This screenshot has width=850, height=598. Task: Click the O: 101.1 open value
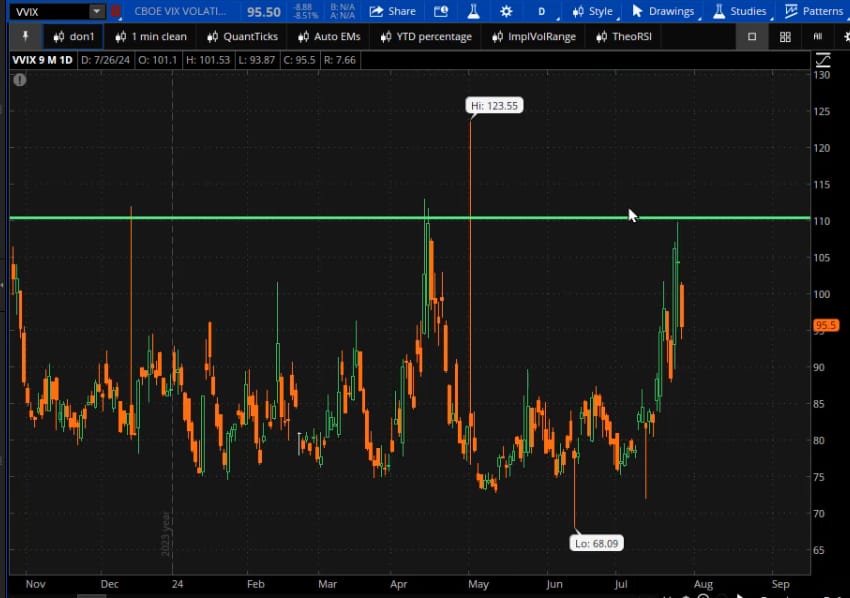(157, 60)
